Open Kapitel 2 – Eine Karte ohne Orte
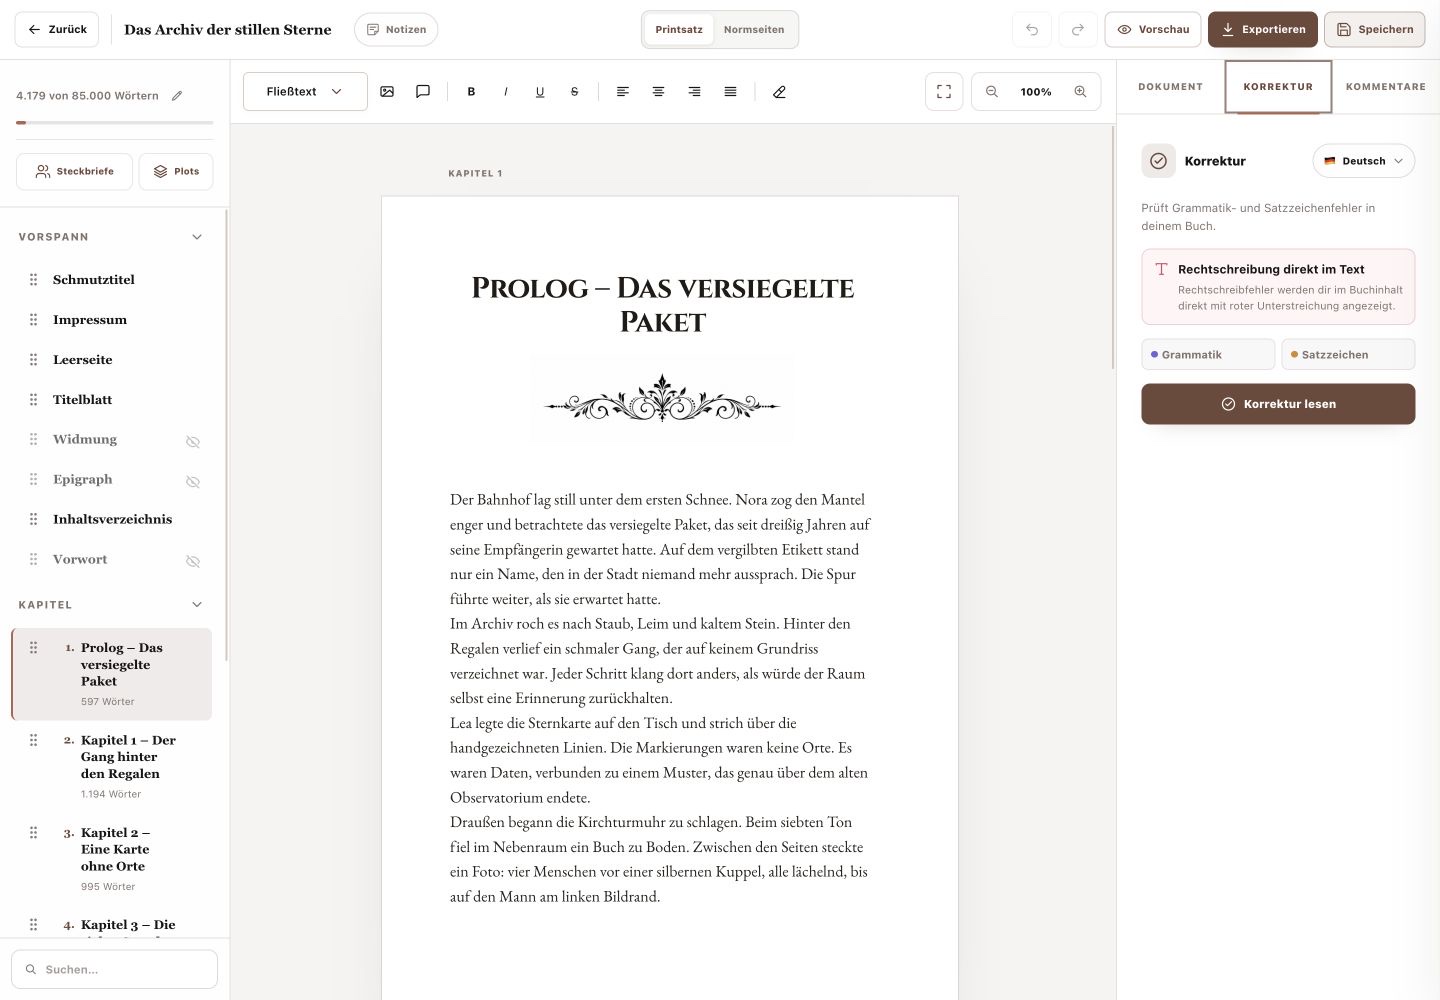 tap(112, 858)
